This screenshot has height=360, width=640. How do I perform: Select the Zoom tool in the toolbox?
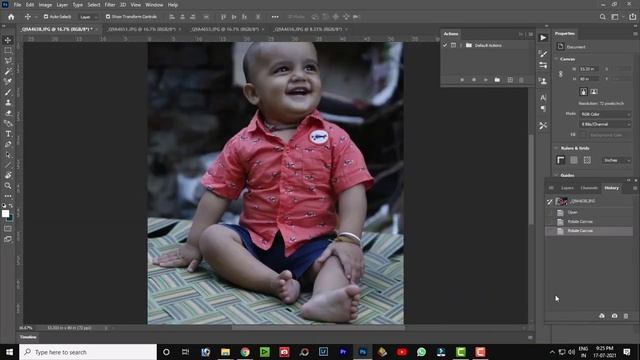pyautogui.click(x=8, y=186)
